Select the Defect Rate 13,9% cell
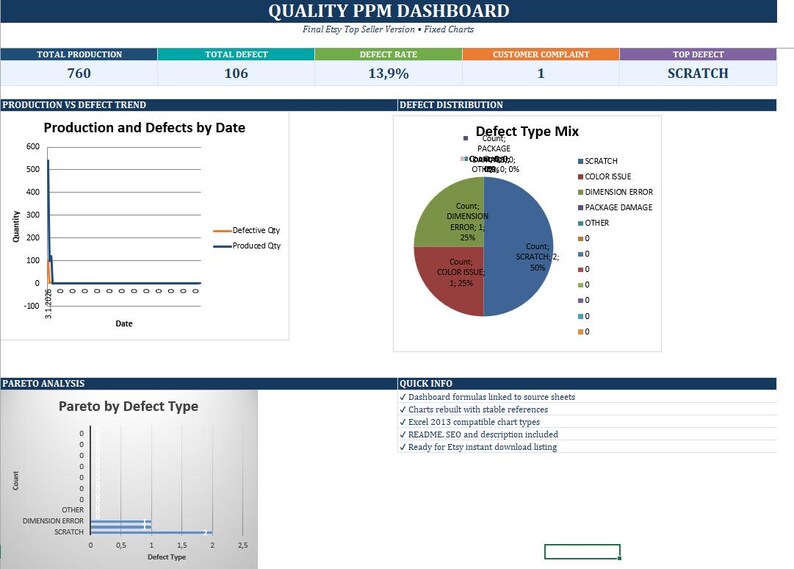The height and width of the screenshot is (569, 794). pos(388,73)
